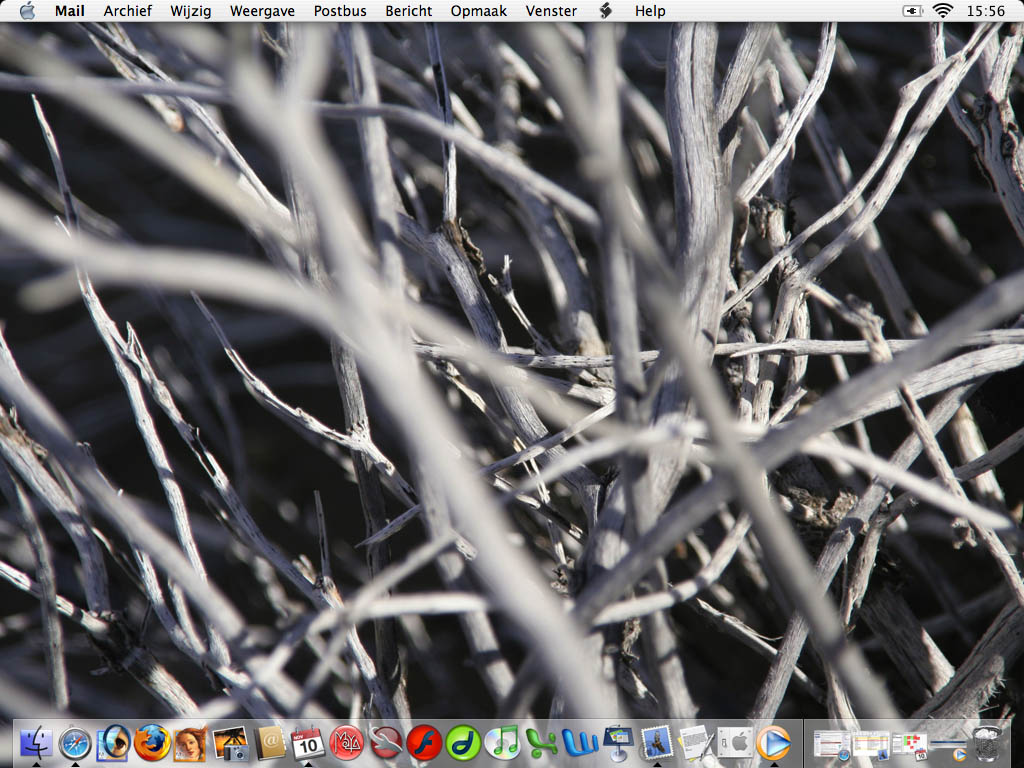Launch Microsoft Excel from the Dock
Image resolution: width=1024 pixels, height=768 pixels.
541,743
